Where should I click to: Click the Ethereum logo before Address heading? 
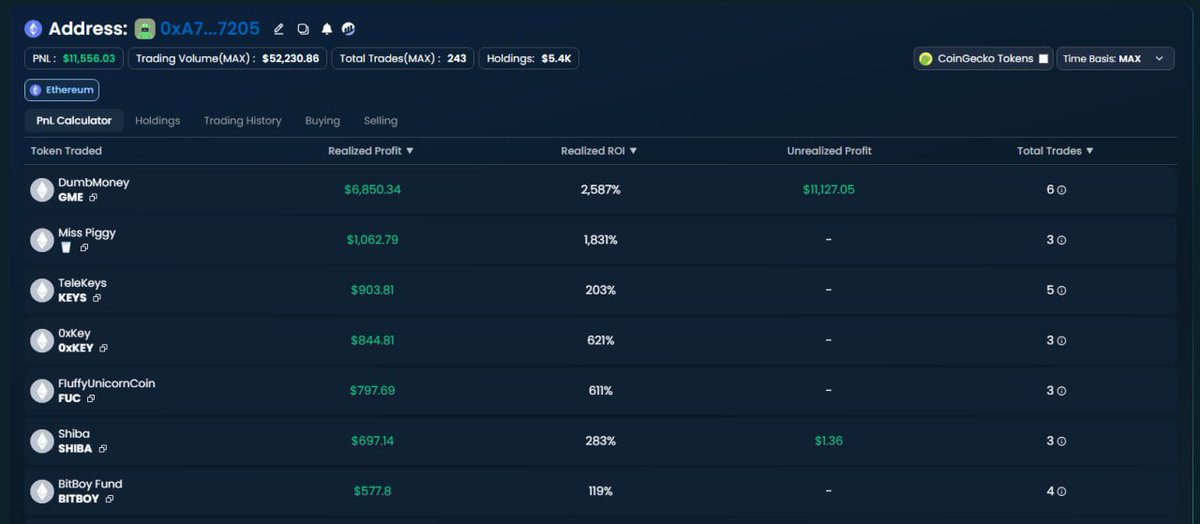point(34,29)
